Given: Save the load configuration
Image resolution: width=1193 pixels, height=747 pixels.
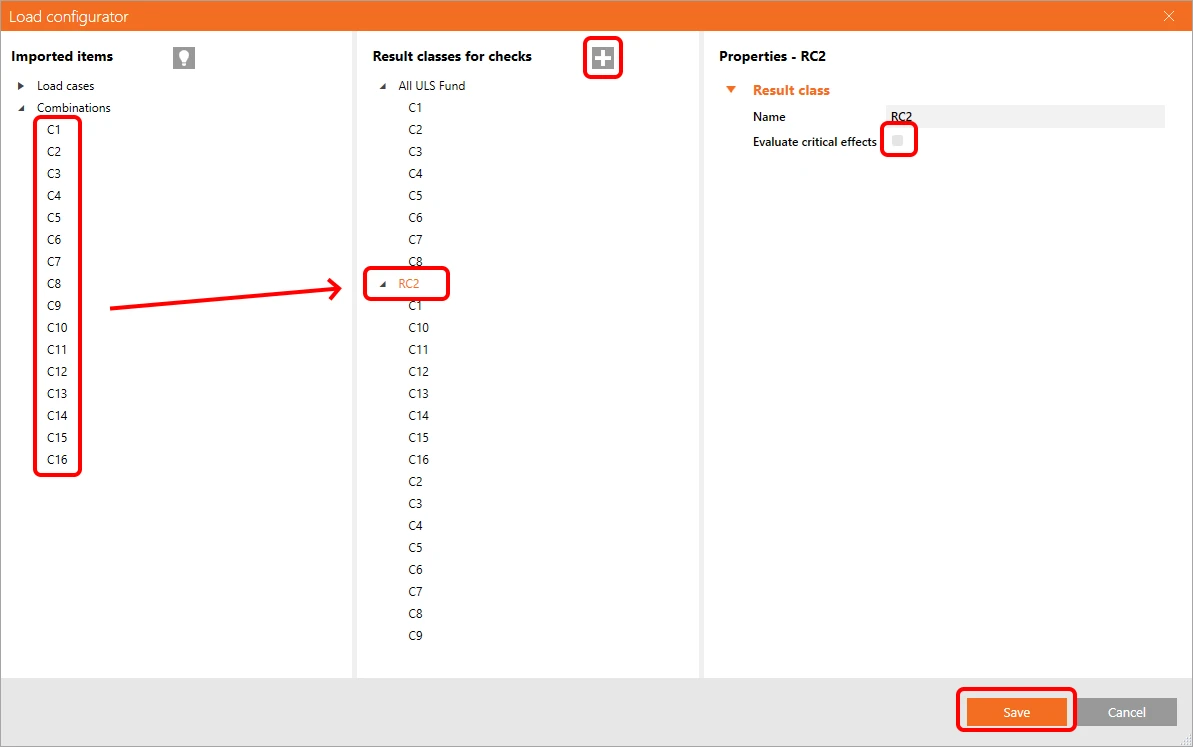Looking at the screenshot, I should tap(1016, 712).
